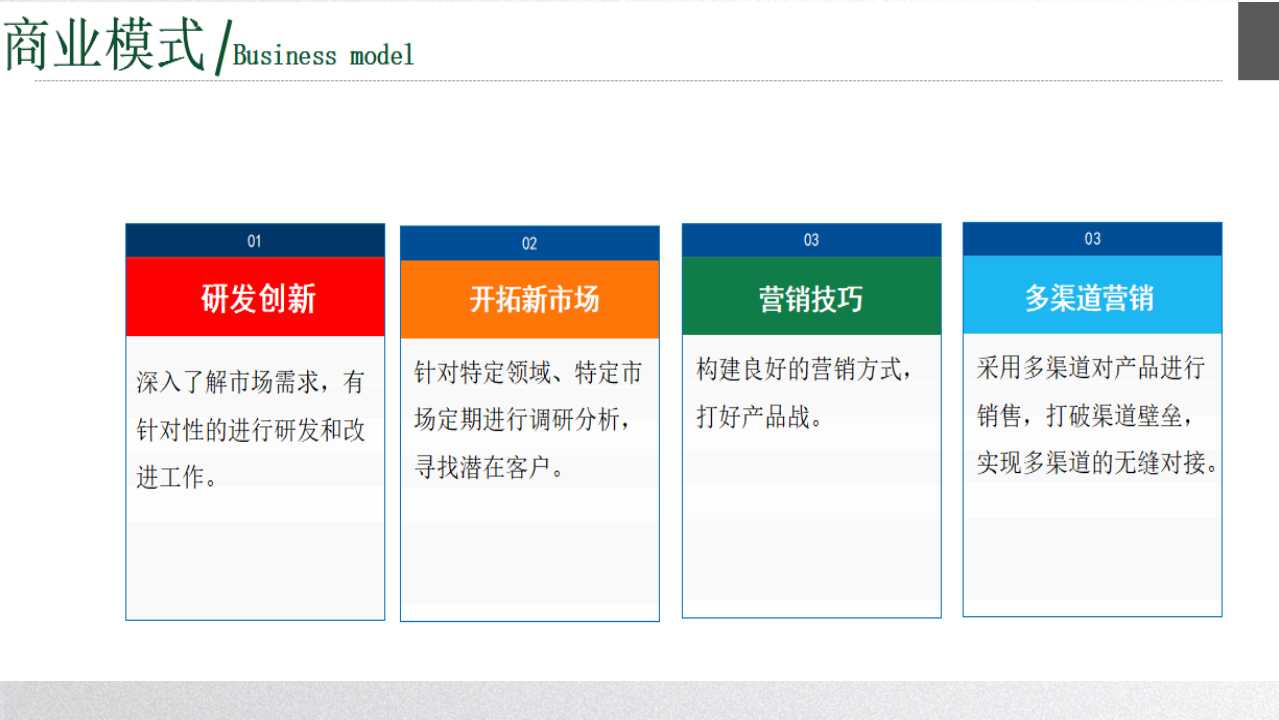1279x720 pixels.
Task: Click the light blue 多渠道营销 header
Action: (x=1092, y=296)
